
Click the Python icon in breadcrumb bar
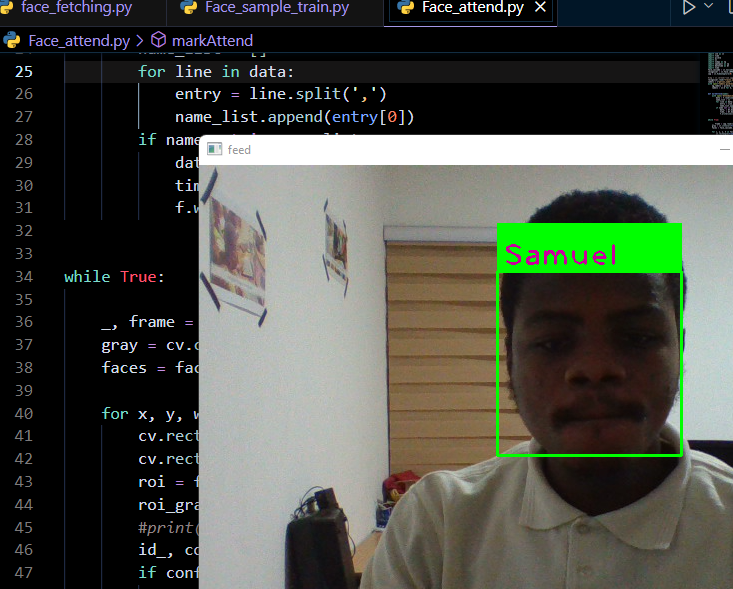click(12, 41)
